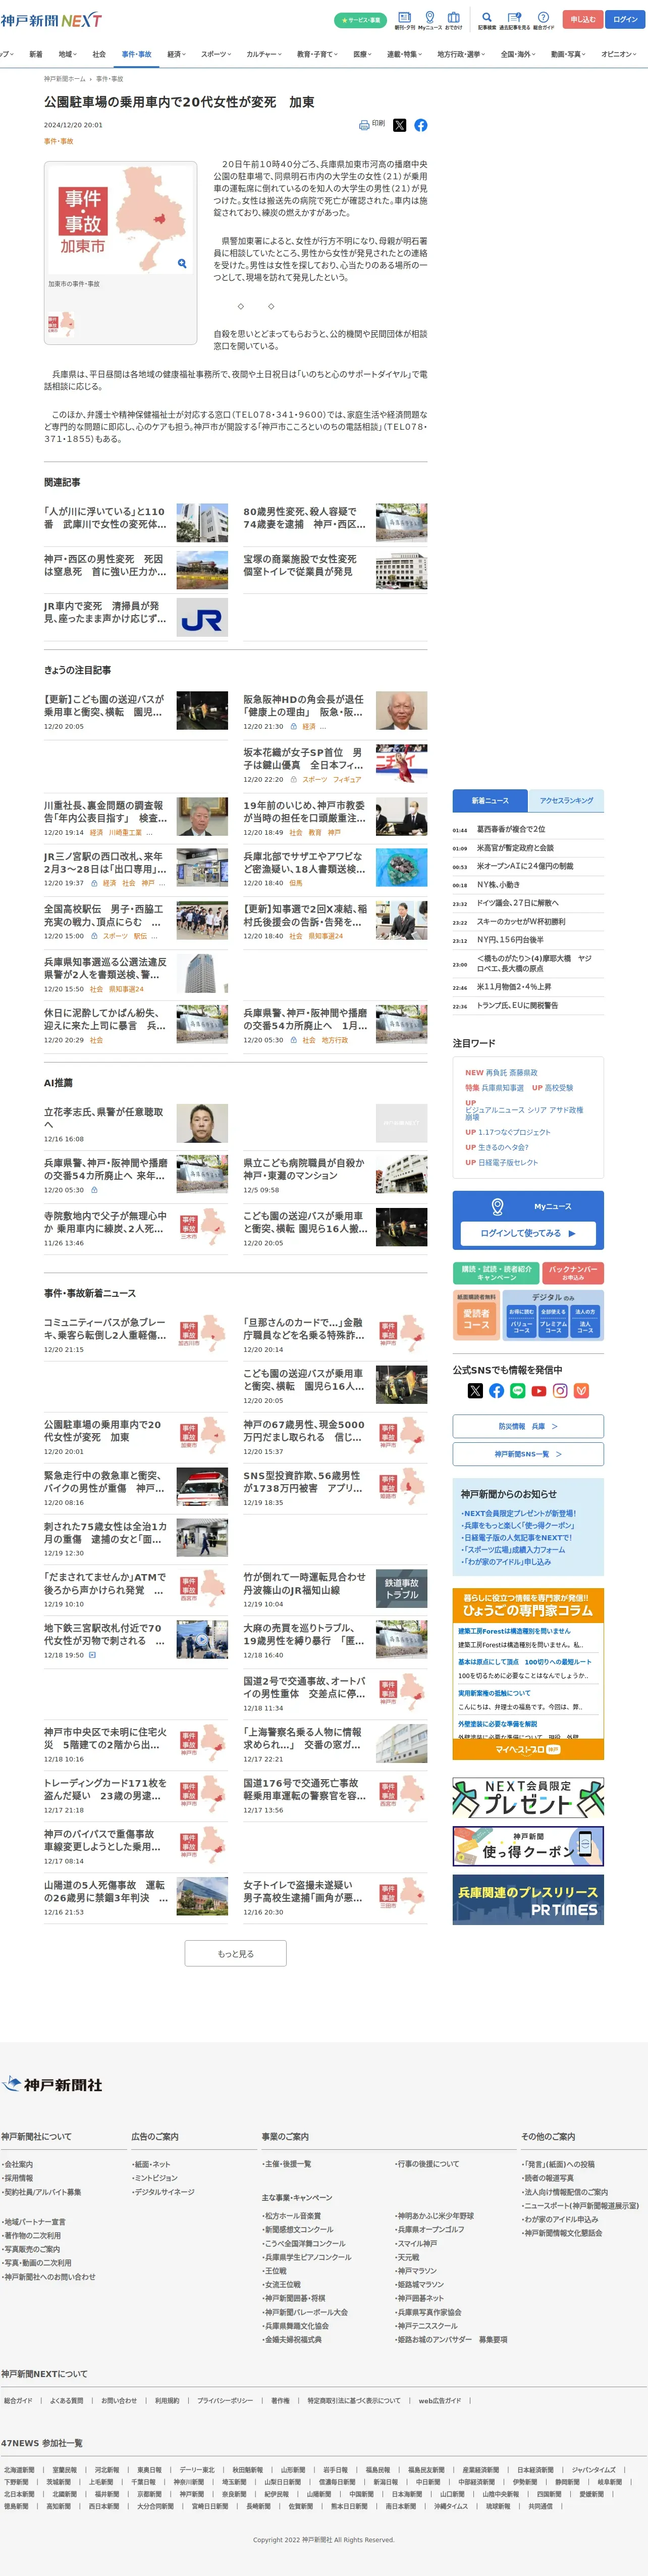Click the ★サービス・事業 green pill
This screenshot has width=648, height=2576.
(x=360, y=20)
